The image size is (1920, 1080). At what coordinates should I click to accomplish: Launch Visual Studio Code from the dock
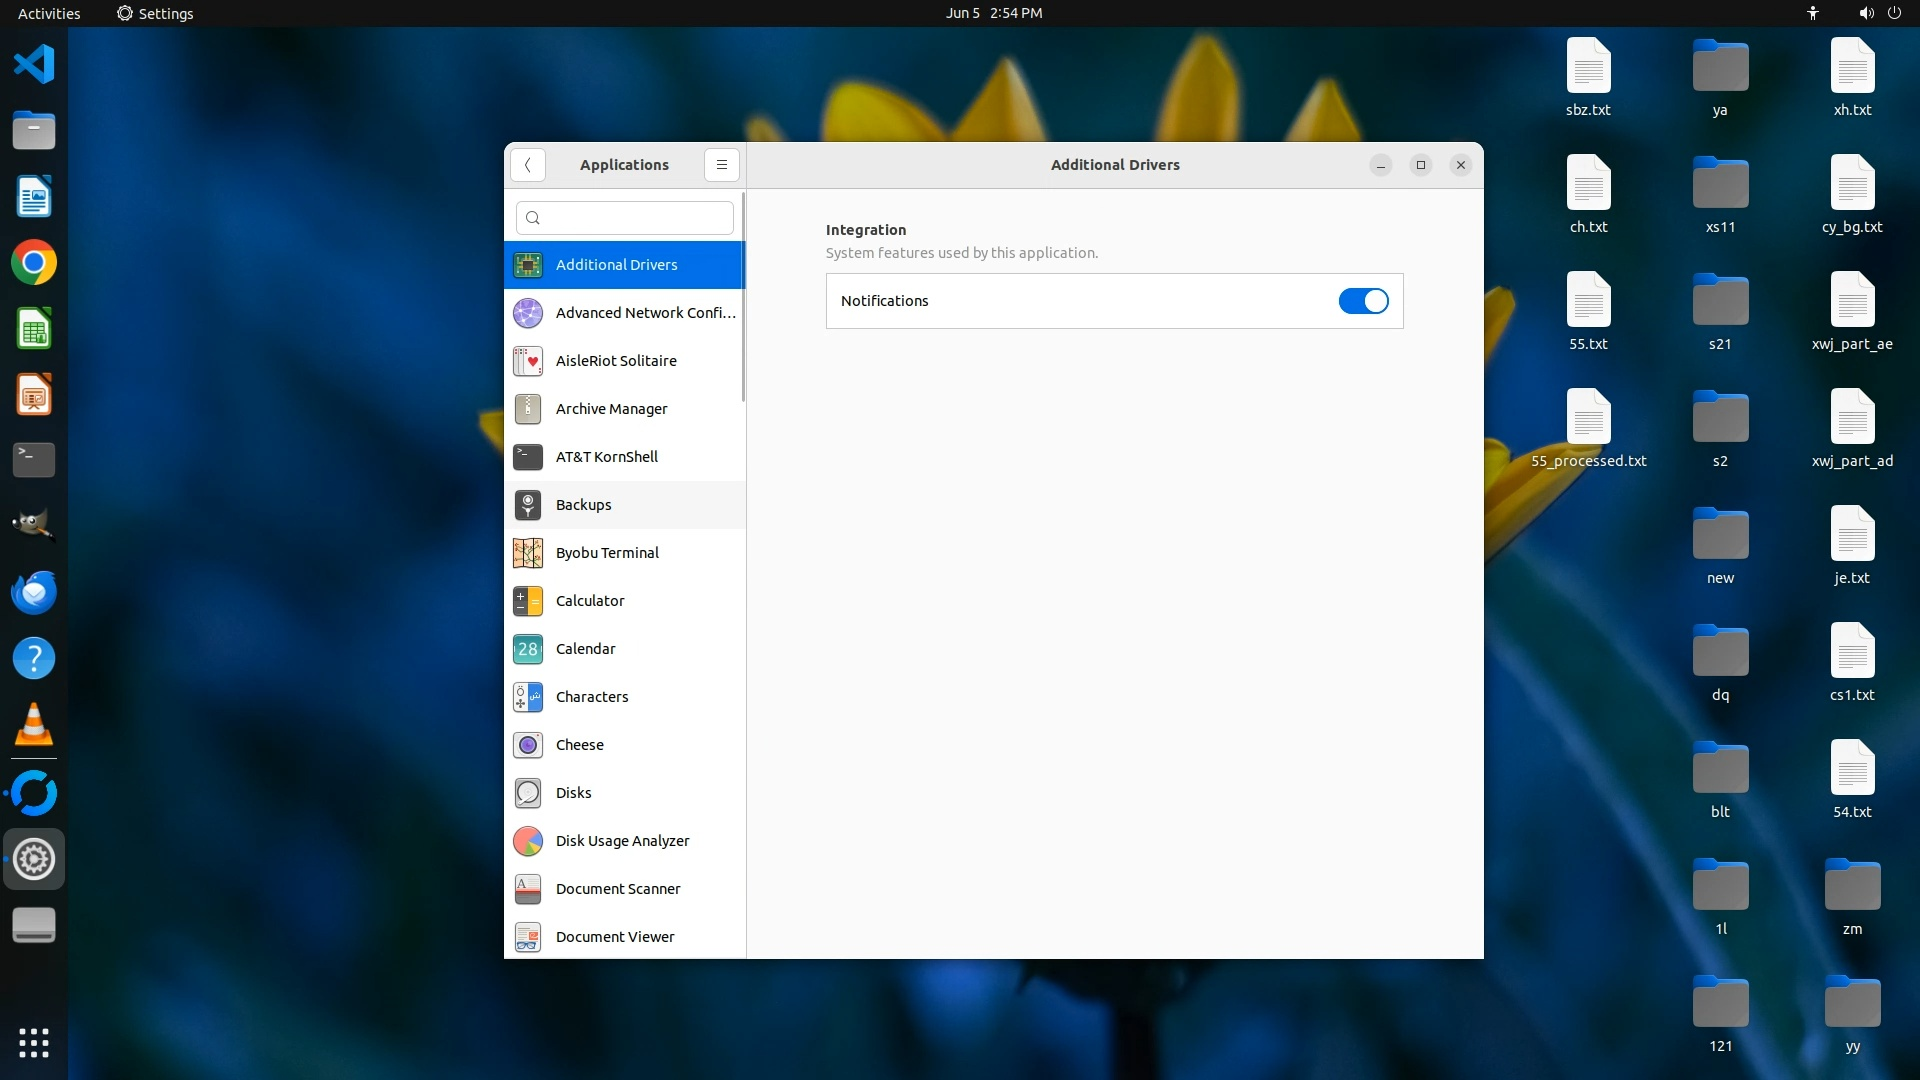click(34, 64)
